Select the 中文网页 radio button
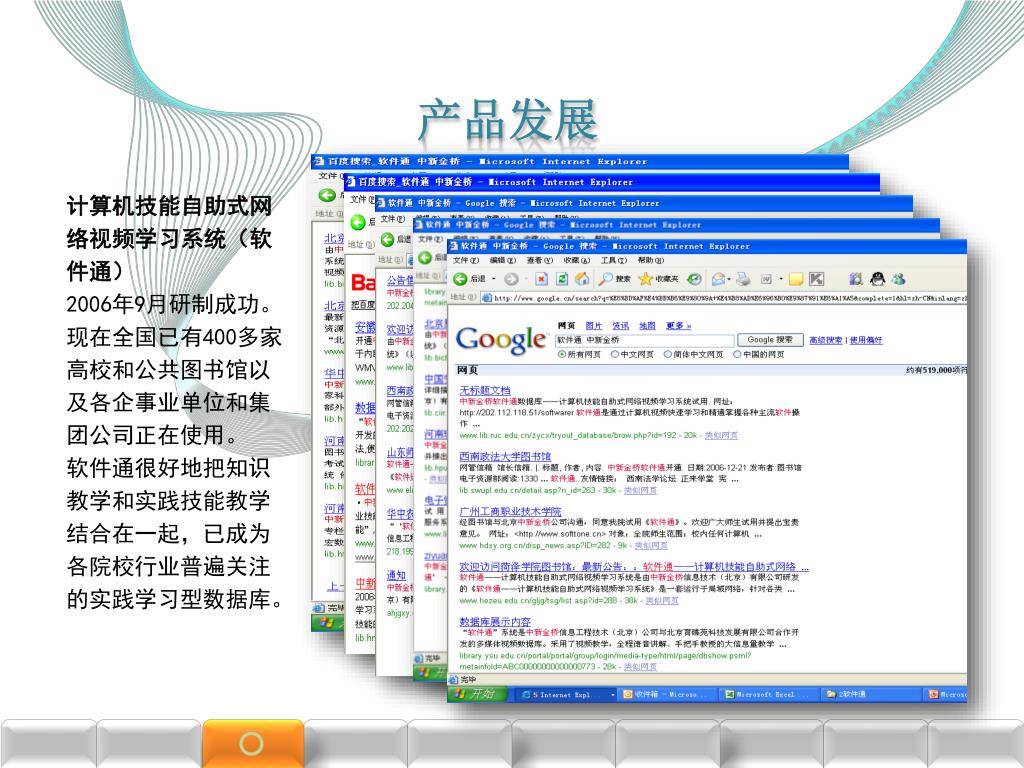 click(615, 354)
